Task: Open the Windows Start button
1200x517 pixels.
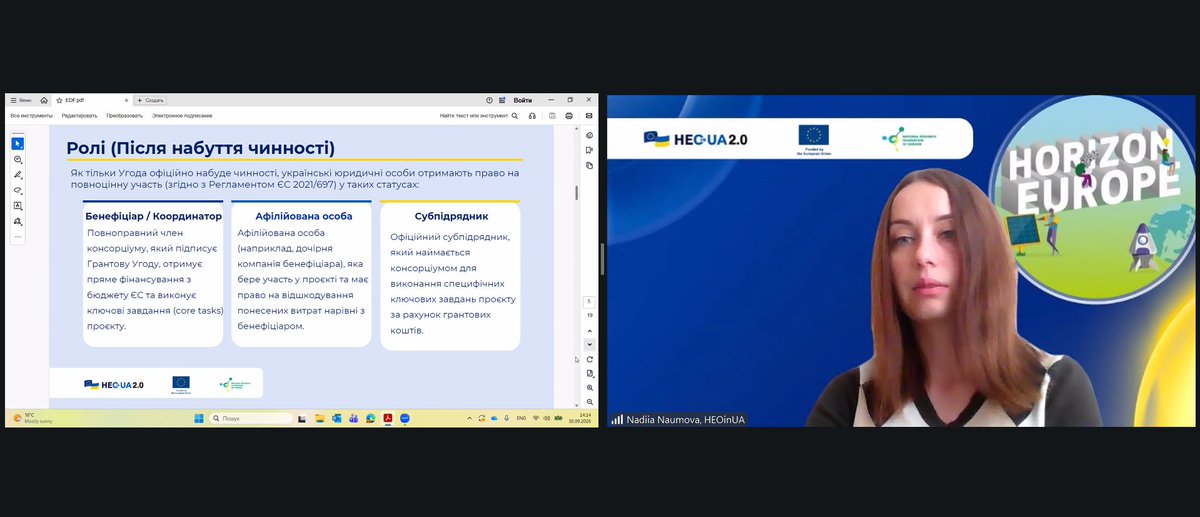Action: (198, 418)
